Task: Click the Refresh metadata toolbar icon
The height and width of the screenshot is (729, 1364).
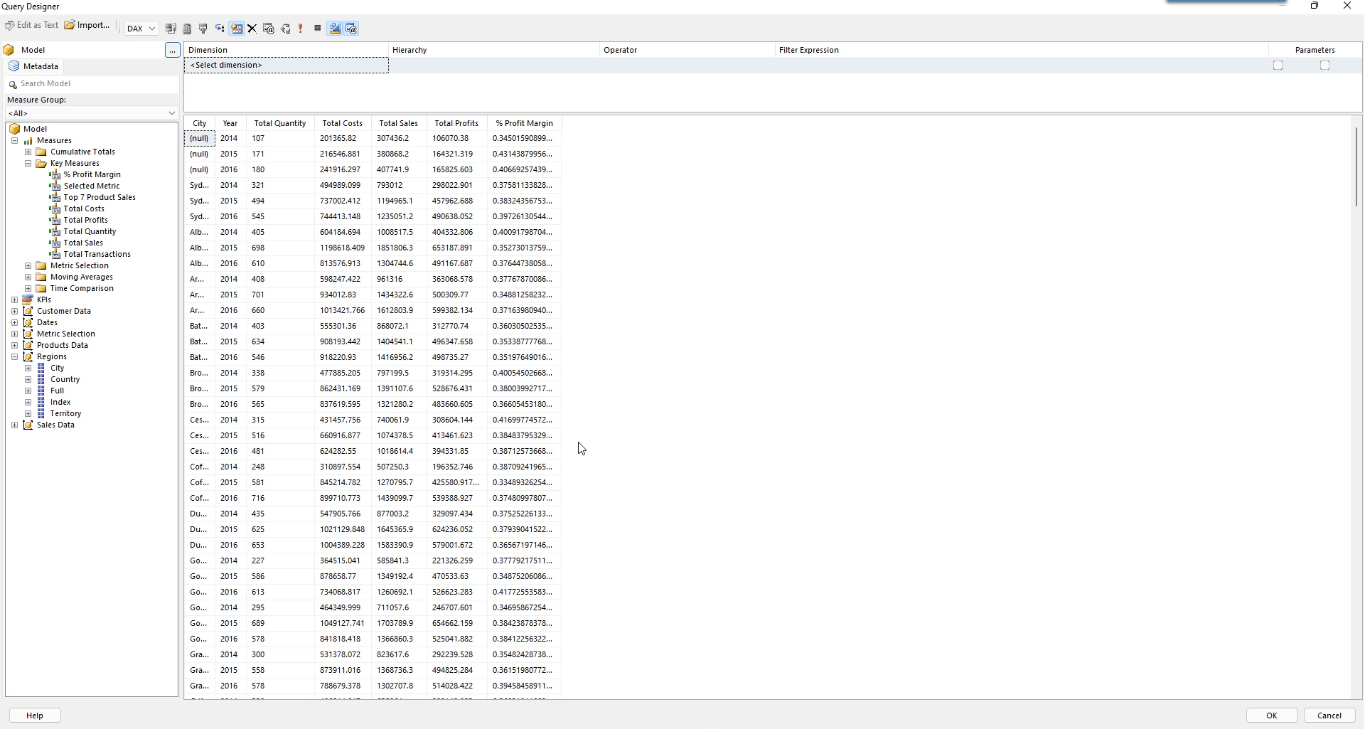Action: pos(170,28)
